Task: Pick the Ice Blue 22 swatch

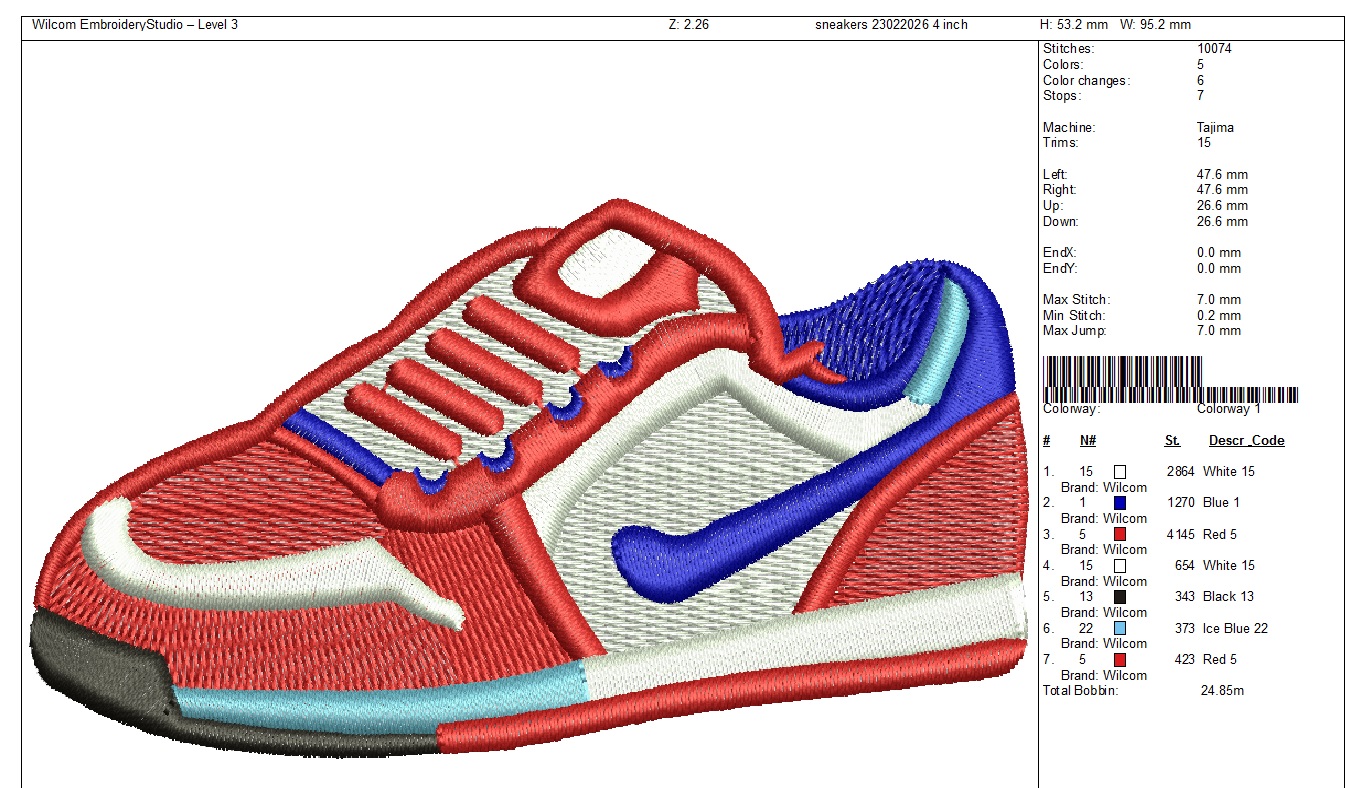Action: 1120,628
